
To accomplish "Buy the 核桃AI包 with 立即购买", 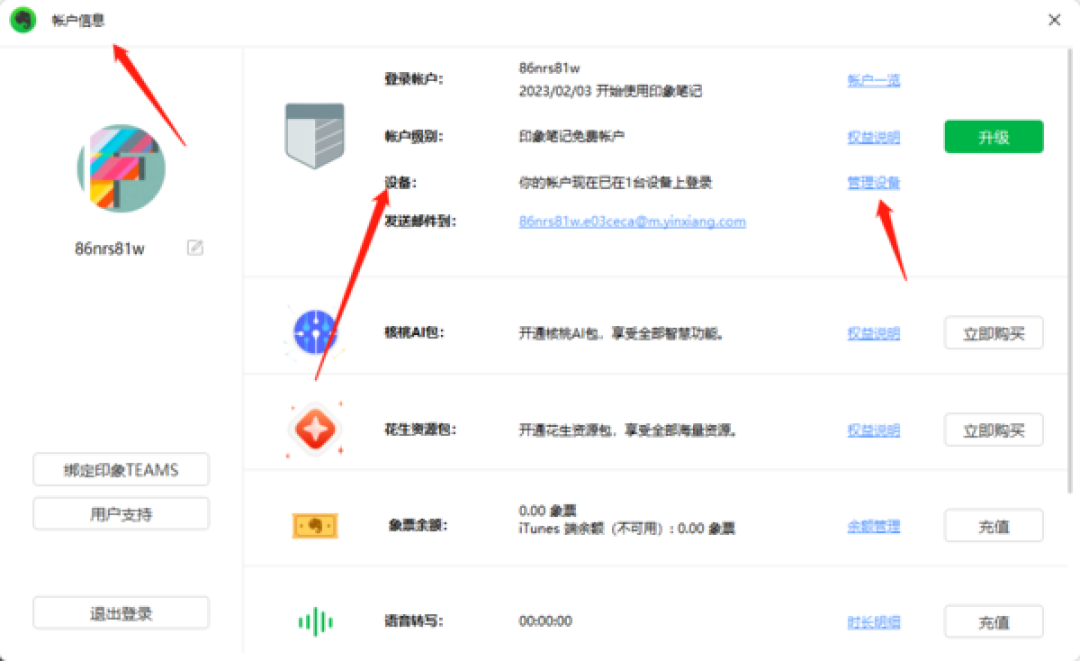I will [993, 333].
